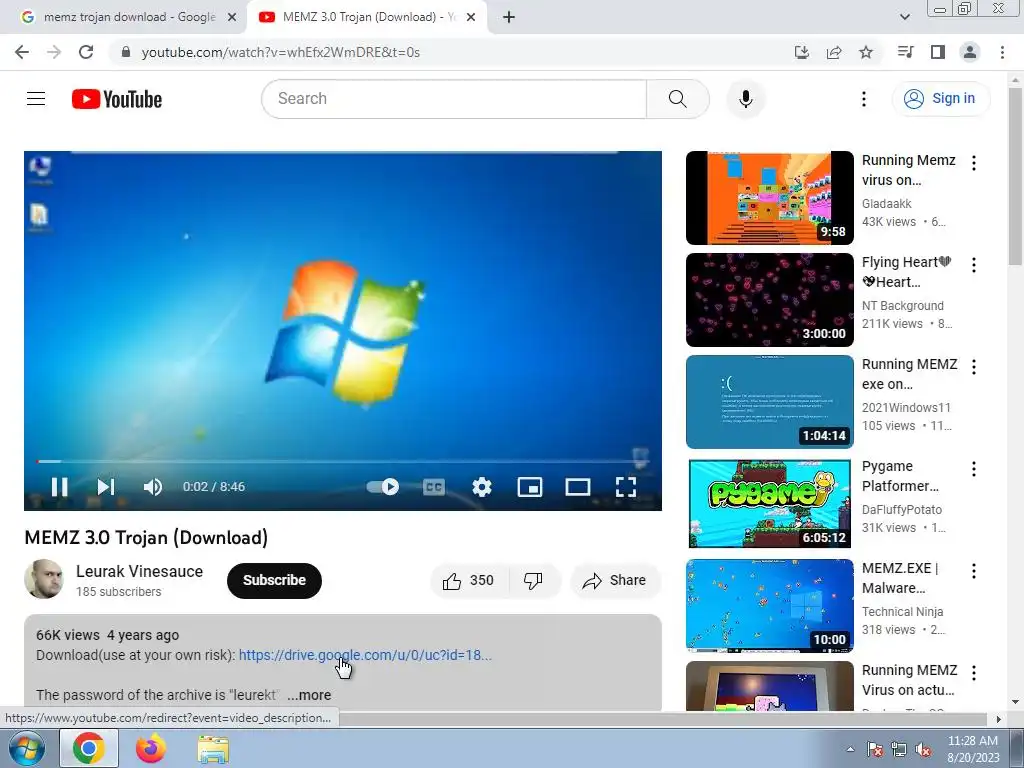Open the YouTube hamburger guide menu
This screenshot has width=1024, height=768.
coord(36,99)
